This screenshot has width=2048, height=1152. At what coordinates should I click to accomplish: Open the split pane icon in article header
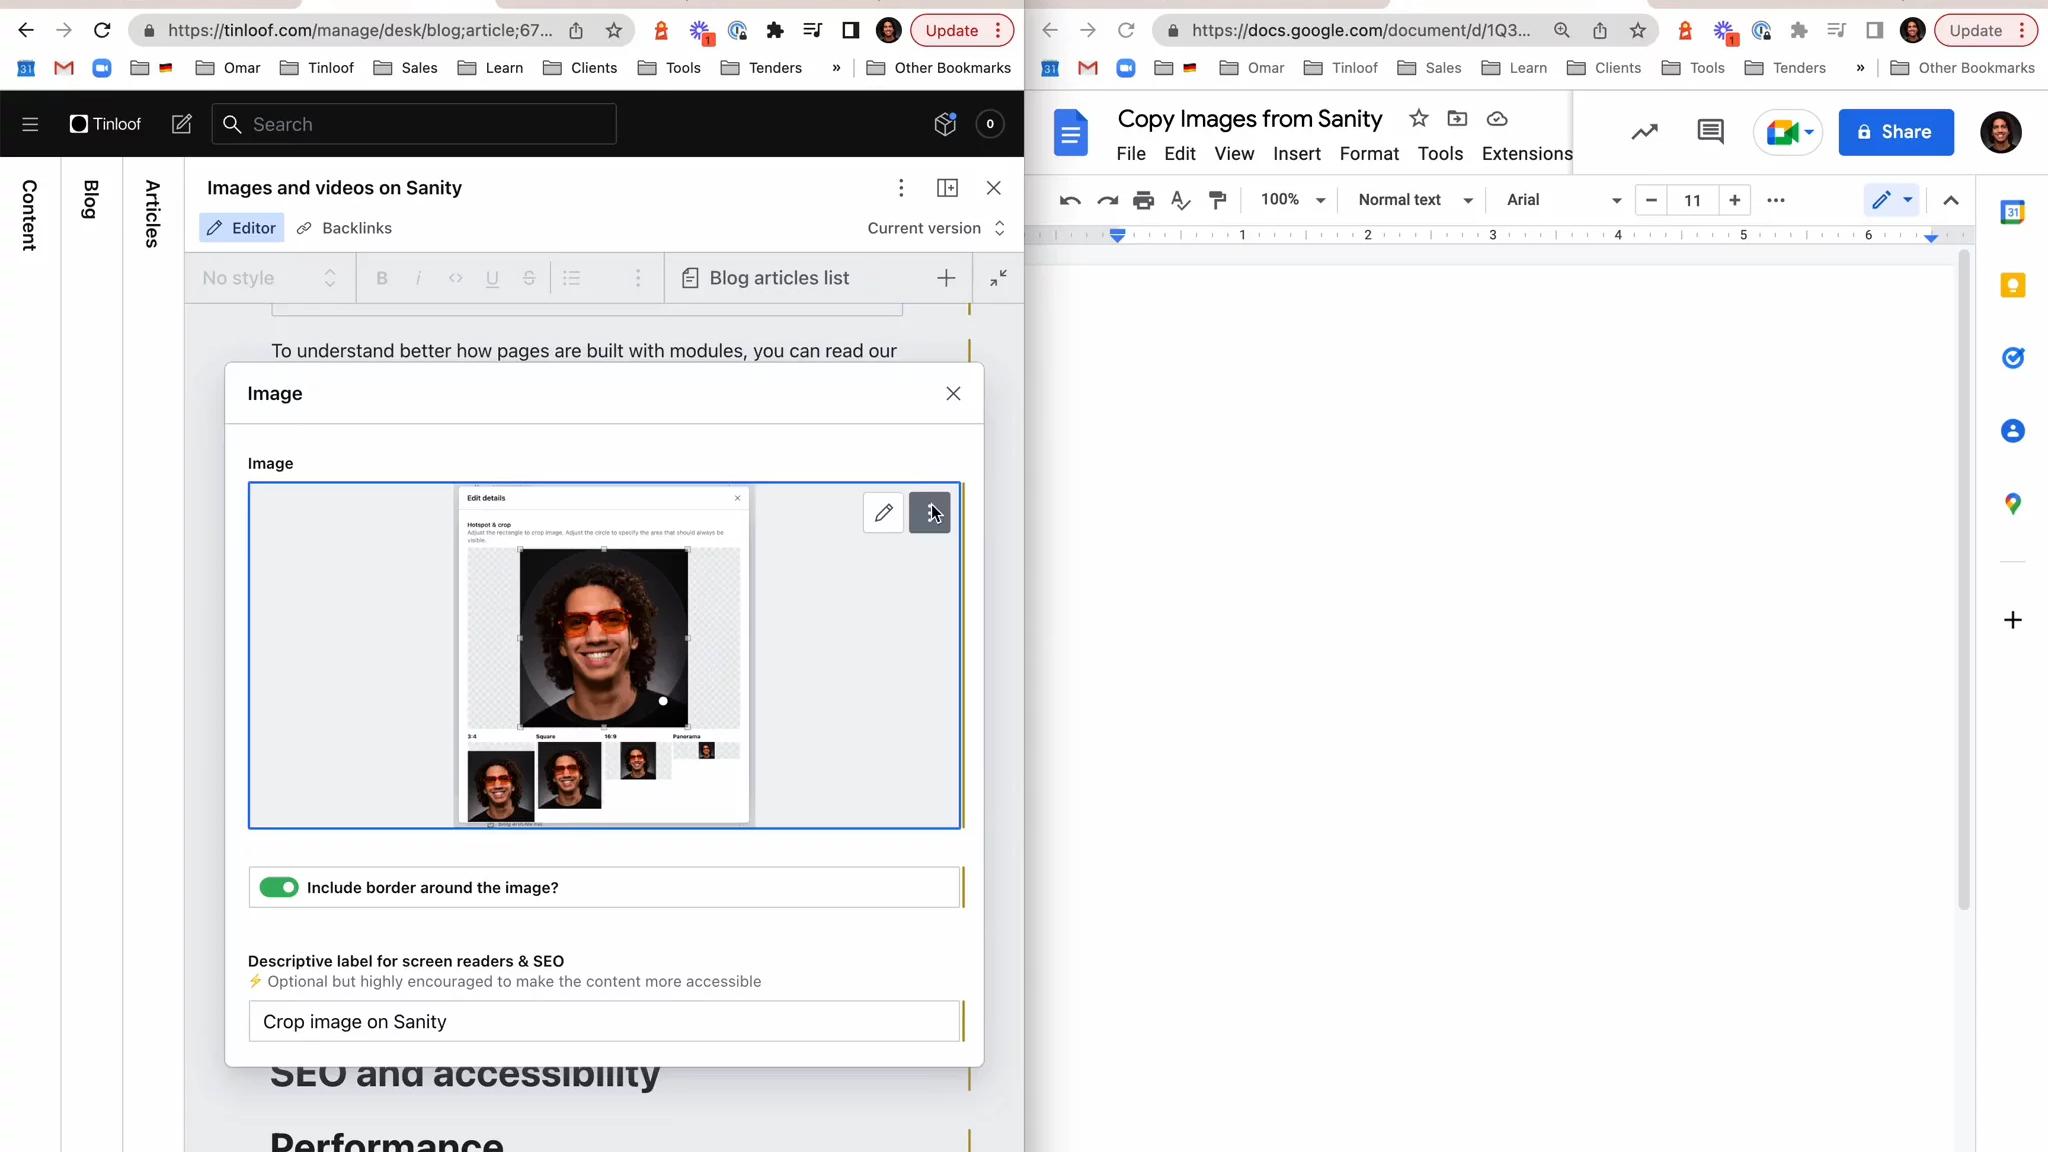[x=947, y=188]
